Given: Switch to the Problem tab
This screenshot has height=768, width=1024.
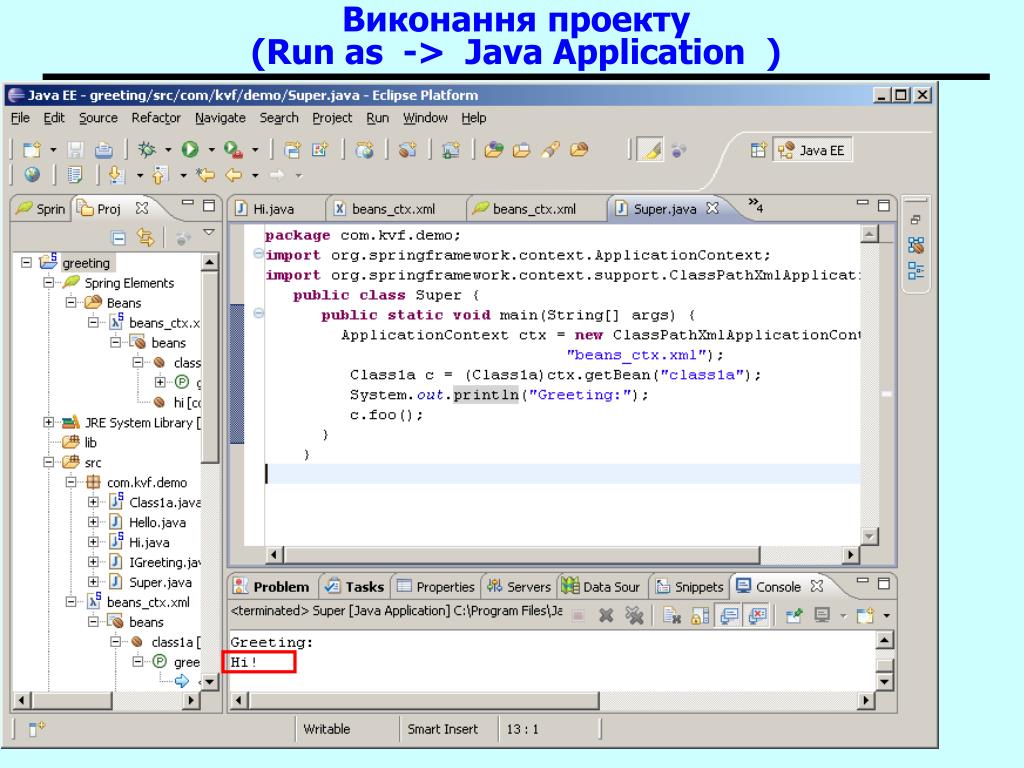Looking at the screenshot, I should click(272, 586).
